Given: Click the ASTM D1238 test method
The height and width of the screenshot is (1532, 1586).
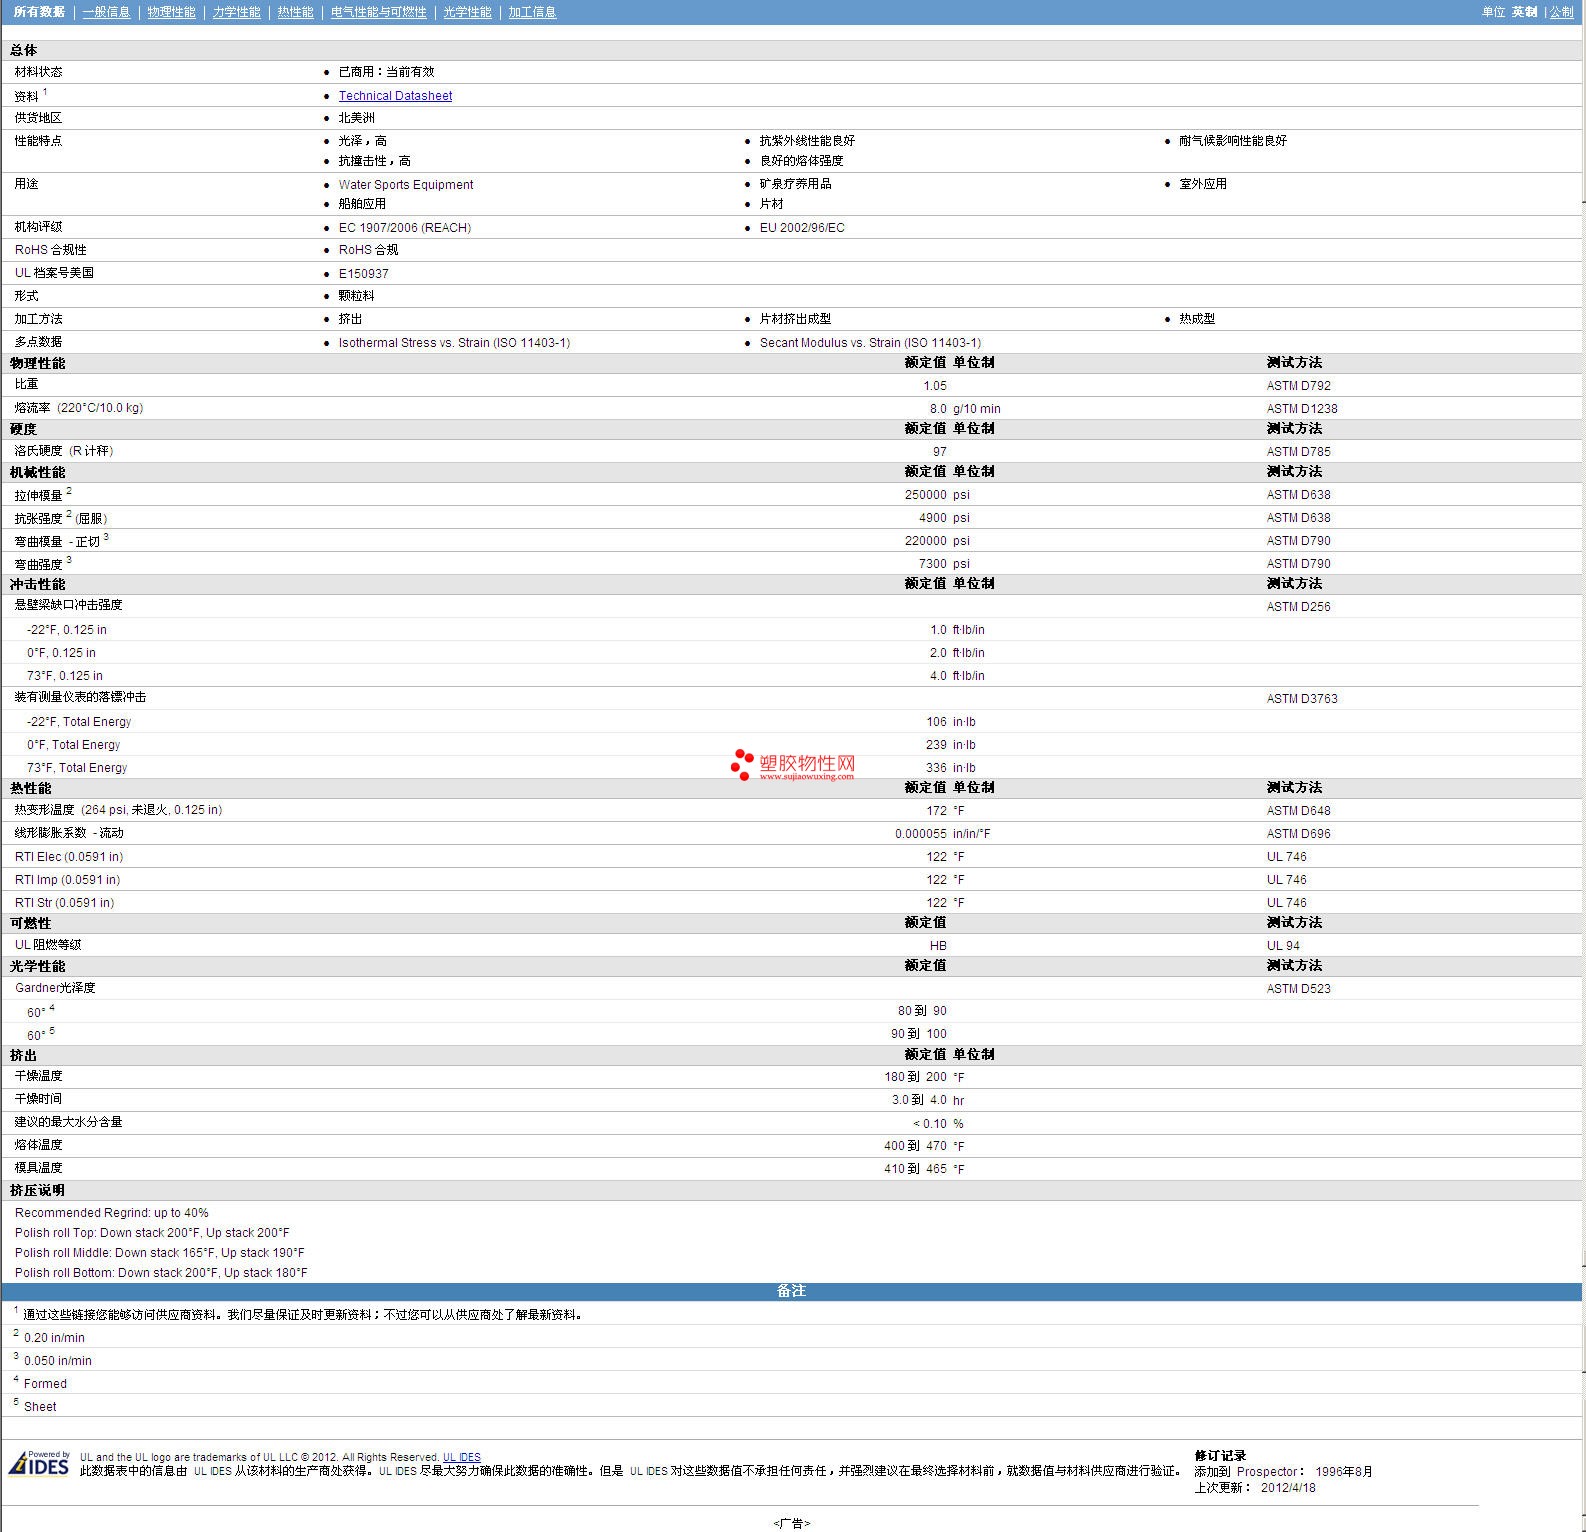Looking at the screenshot, I should pos(1302,409).
